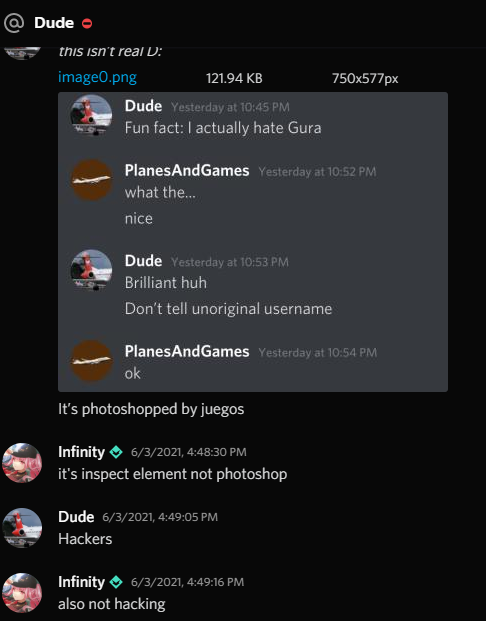Image resolution: width=486 pixels, height=621 pixels.
Task: Click the partially visible avatar at top
Action: 22,53
